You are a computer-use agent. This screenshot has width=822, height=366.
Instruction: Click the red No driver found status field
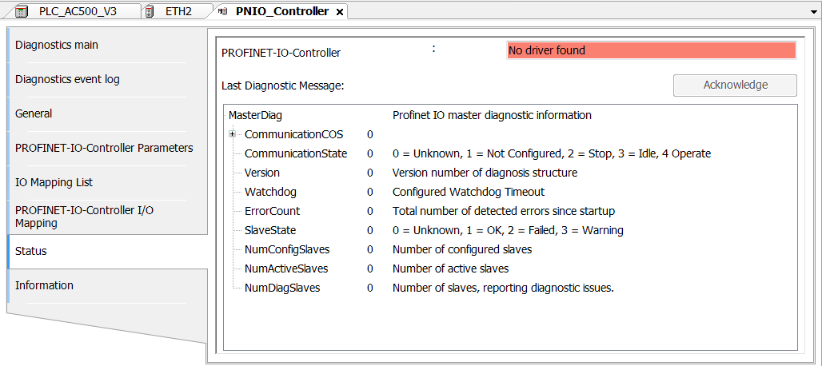651,51
